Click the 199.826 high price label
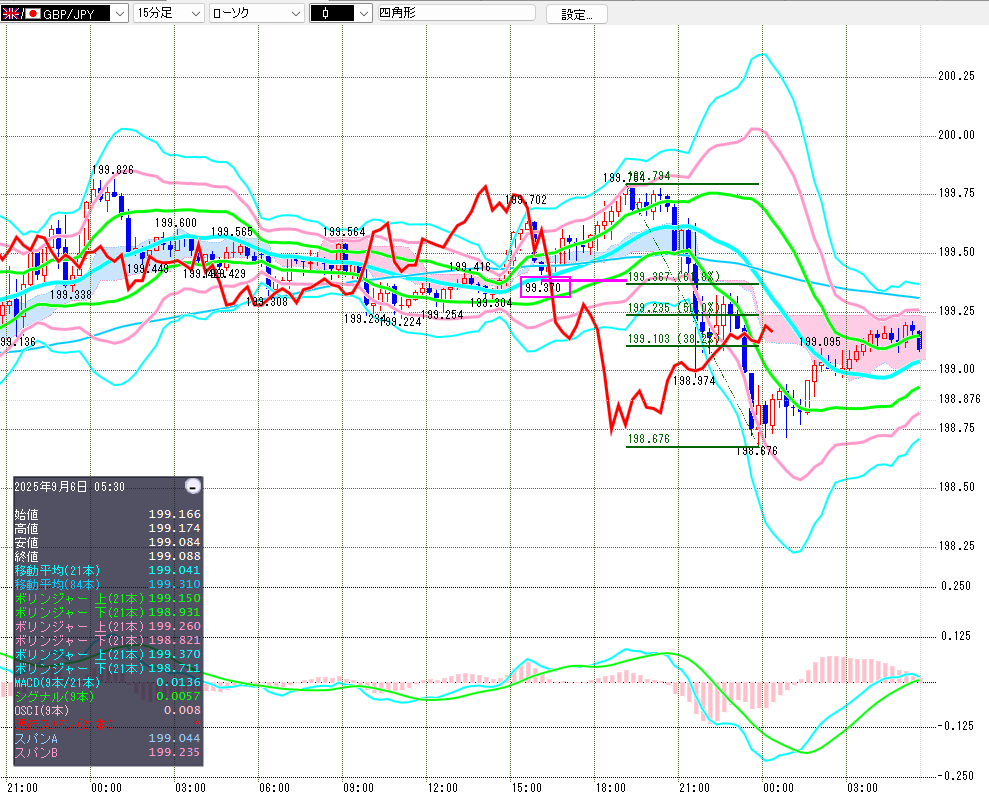Screen dimensions: 989x798 pos(113,170)
